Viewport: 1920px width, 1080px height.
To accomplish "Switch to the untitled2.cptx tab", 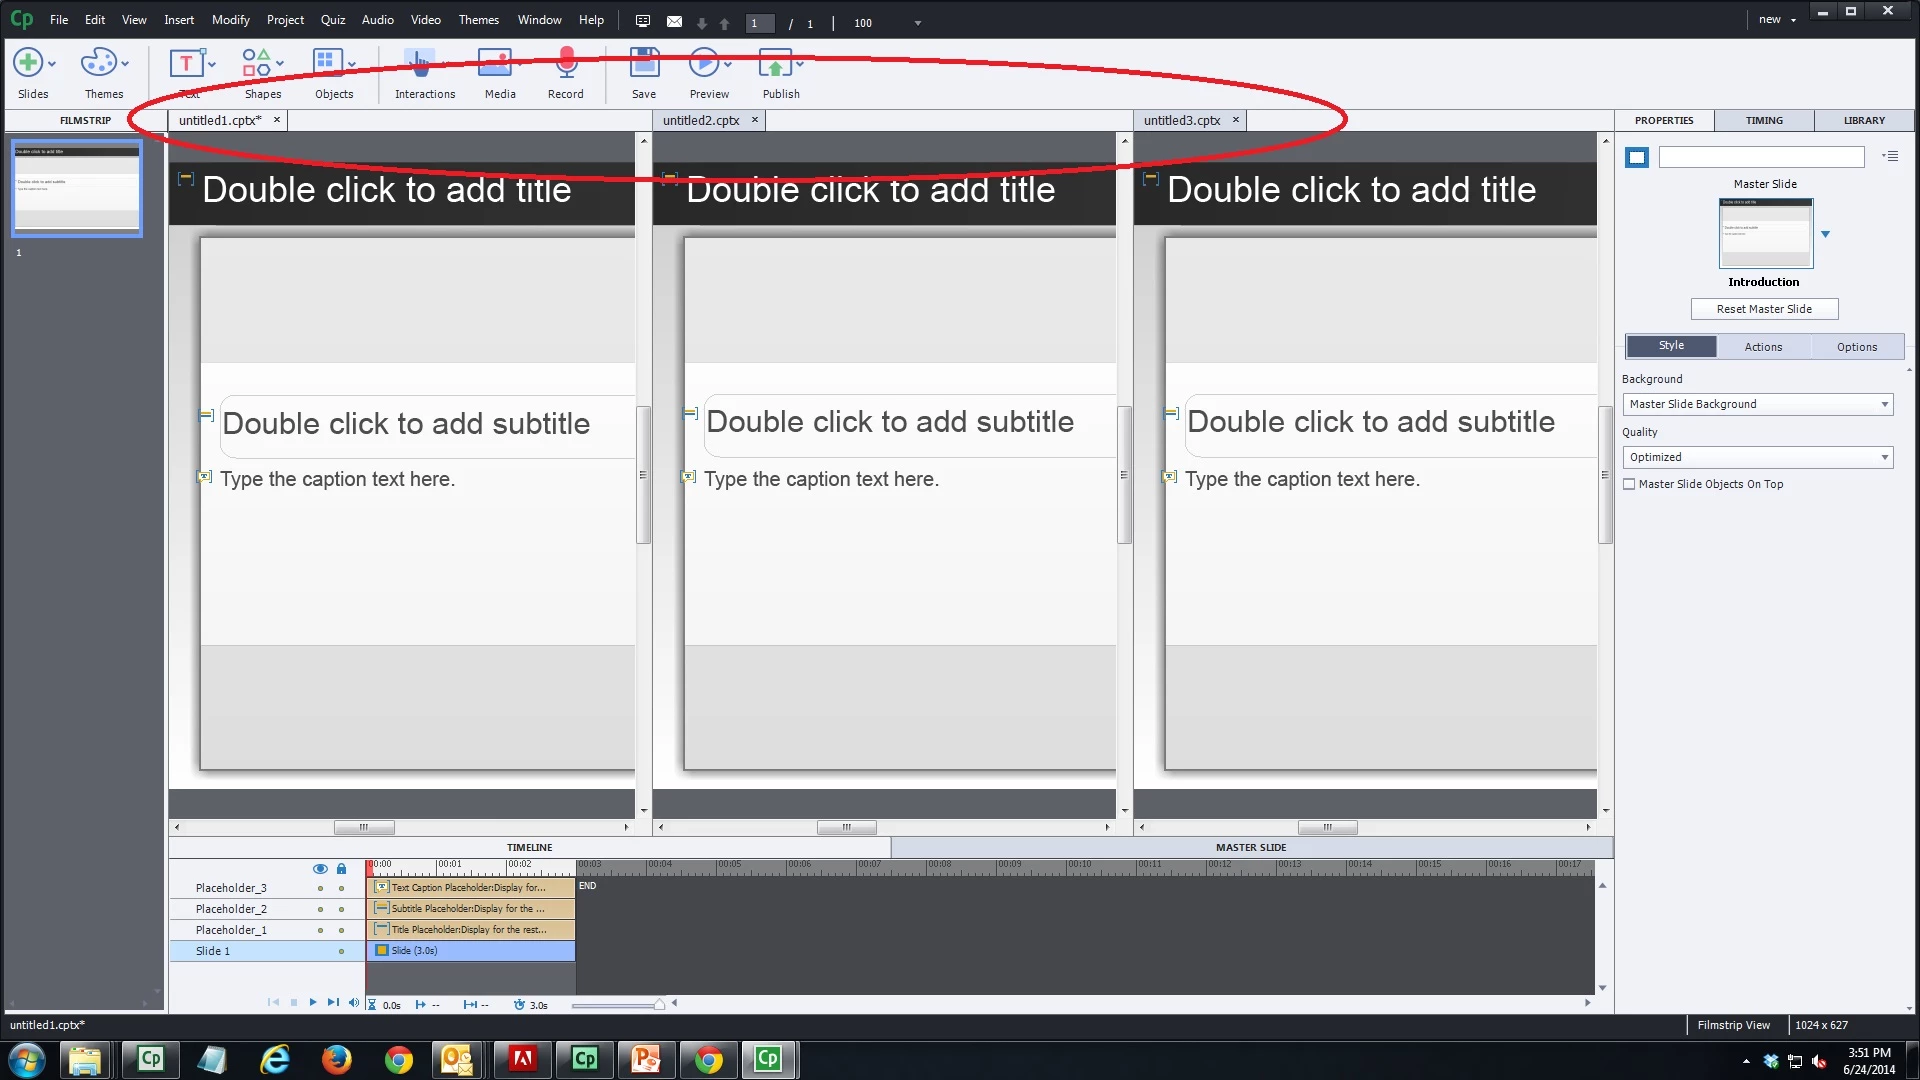I will pos(701,120).
